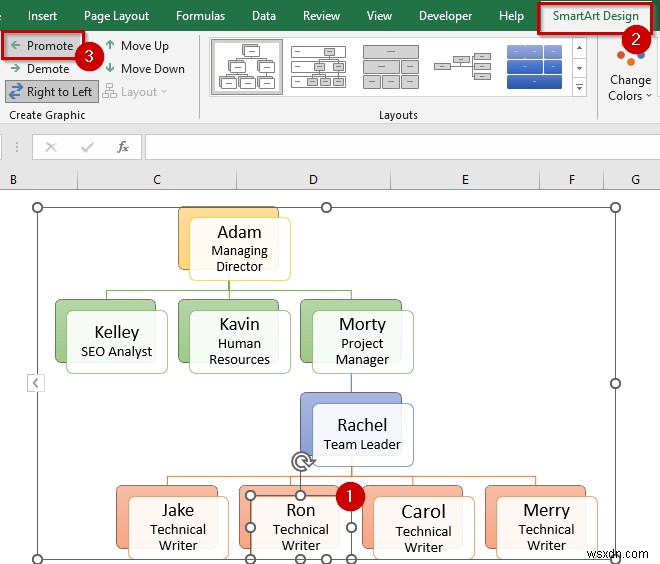This screenshot has width=660, height=564.
Task: Select the Merry Technical Writer box
Action: tap(546, 527)
